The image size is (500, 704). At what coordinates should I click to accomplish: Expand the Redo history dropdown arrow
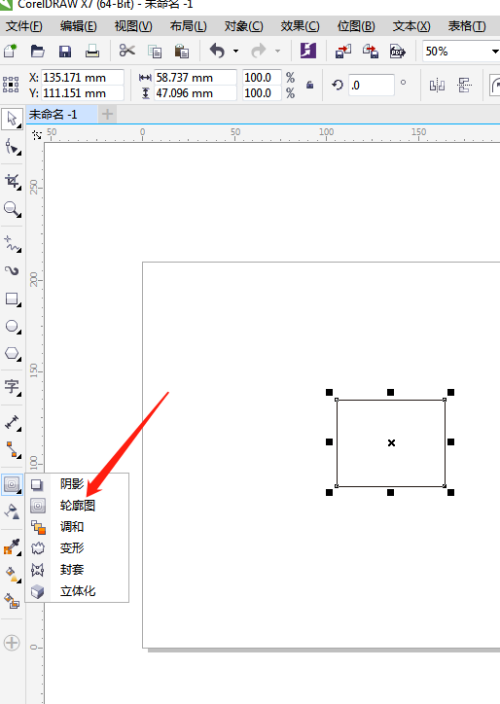[277, 51]
